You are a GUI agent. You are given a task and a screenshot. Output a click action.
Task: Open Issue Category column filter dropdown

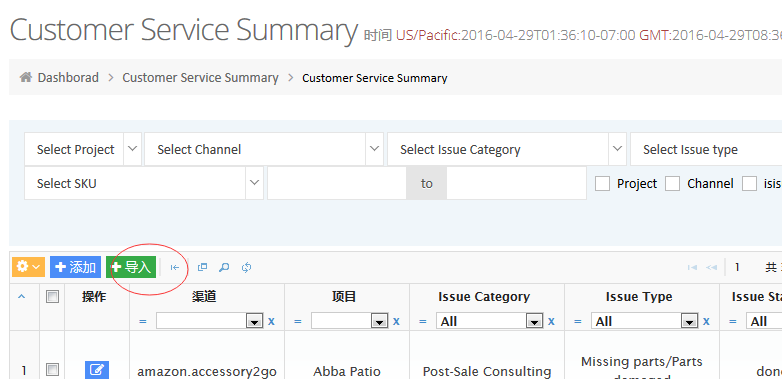click(490, 321)
